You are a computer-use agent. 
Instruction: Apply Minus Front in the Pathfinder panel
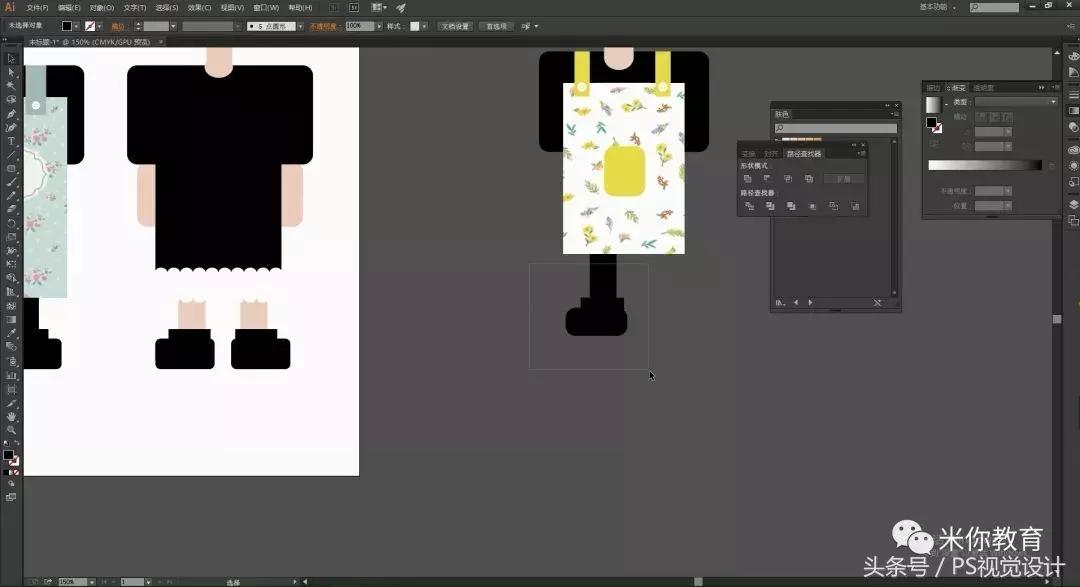tap(770, 178)
